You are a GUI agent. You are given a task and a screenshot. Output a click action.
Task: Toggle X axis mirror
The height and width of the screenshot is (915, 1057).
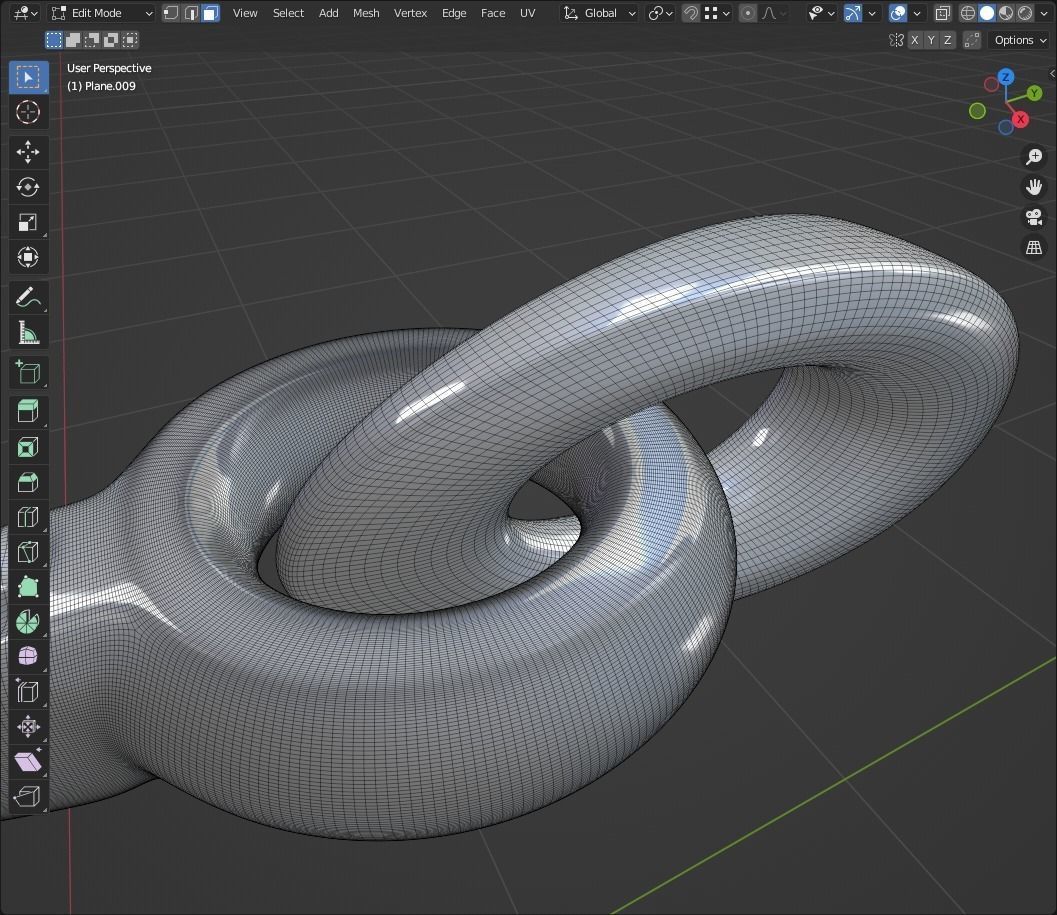pos(915,40)
